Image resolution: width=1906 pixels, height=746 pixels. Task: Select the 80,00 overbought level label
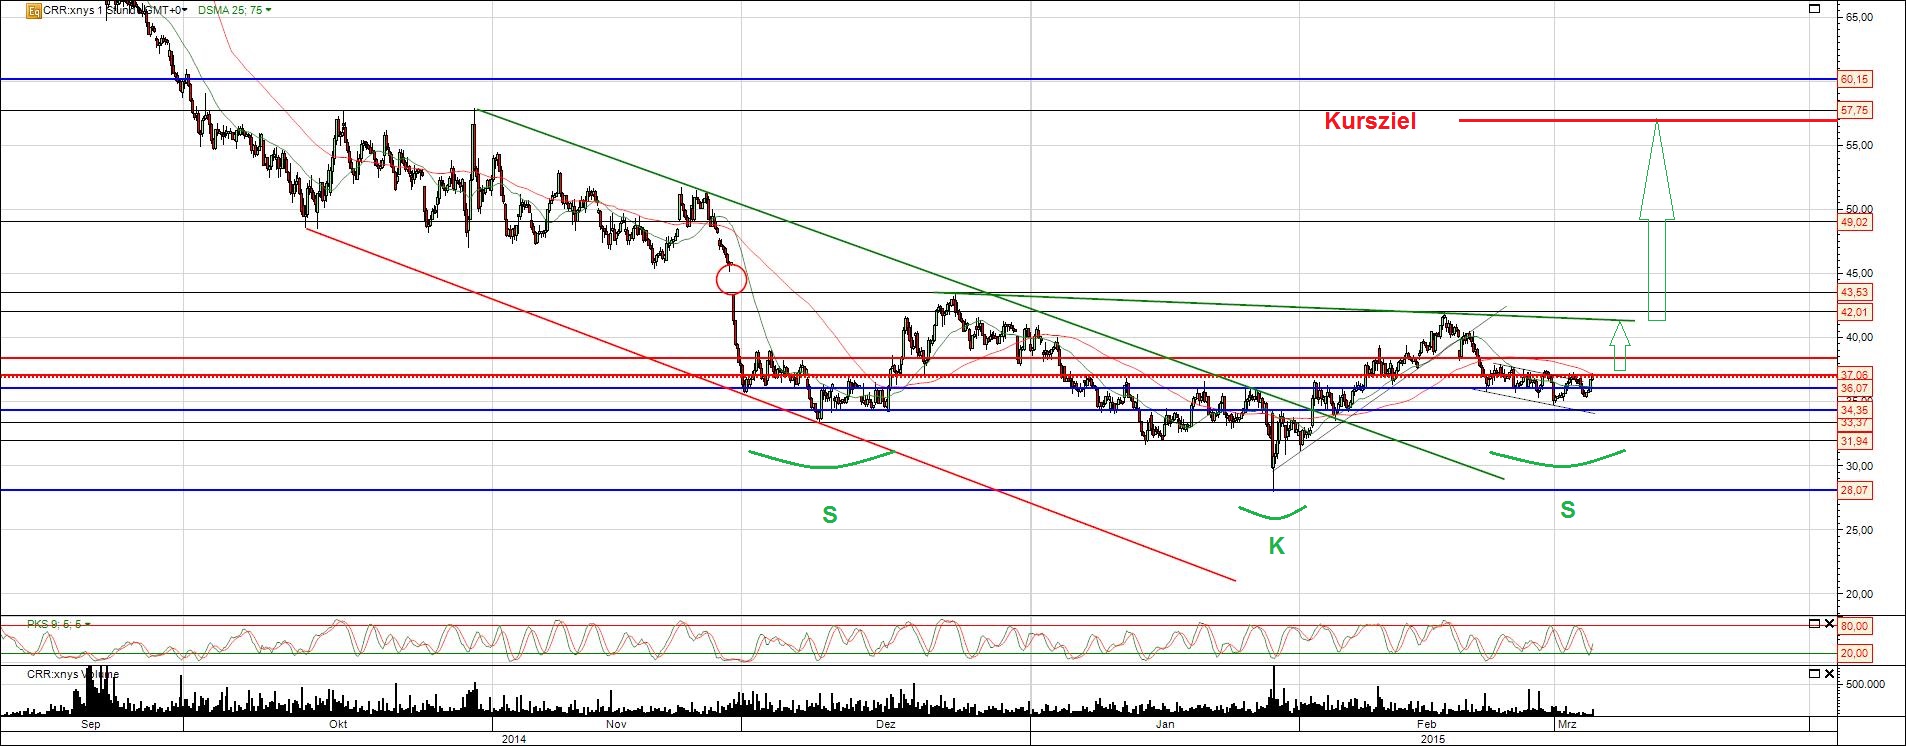click(x=1855, y=626)
